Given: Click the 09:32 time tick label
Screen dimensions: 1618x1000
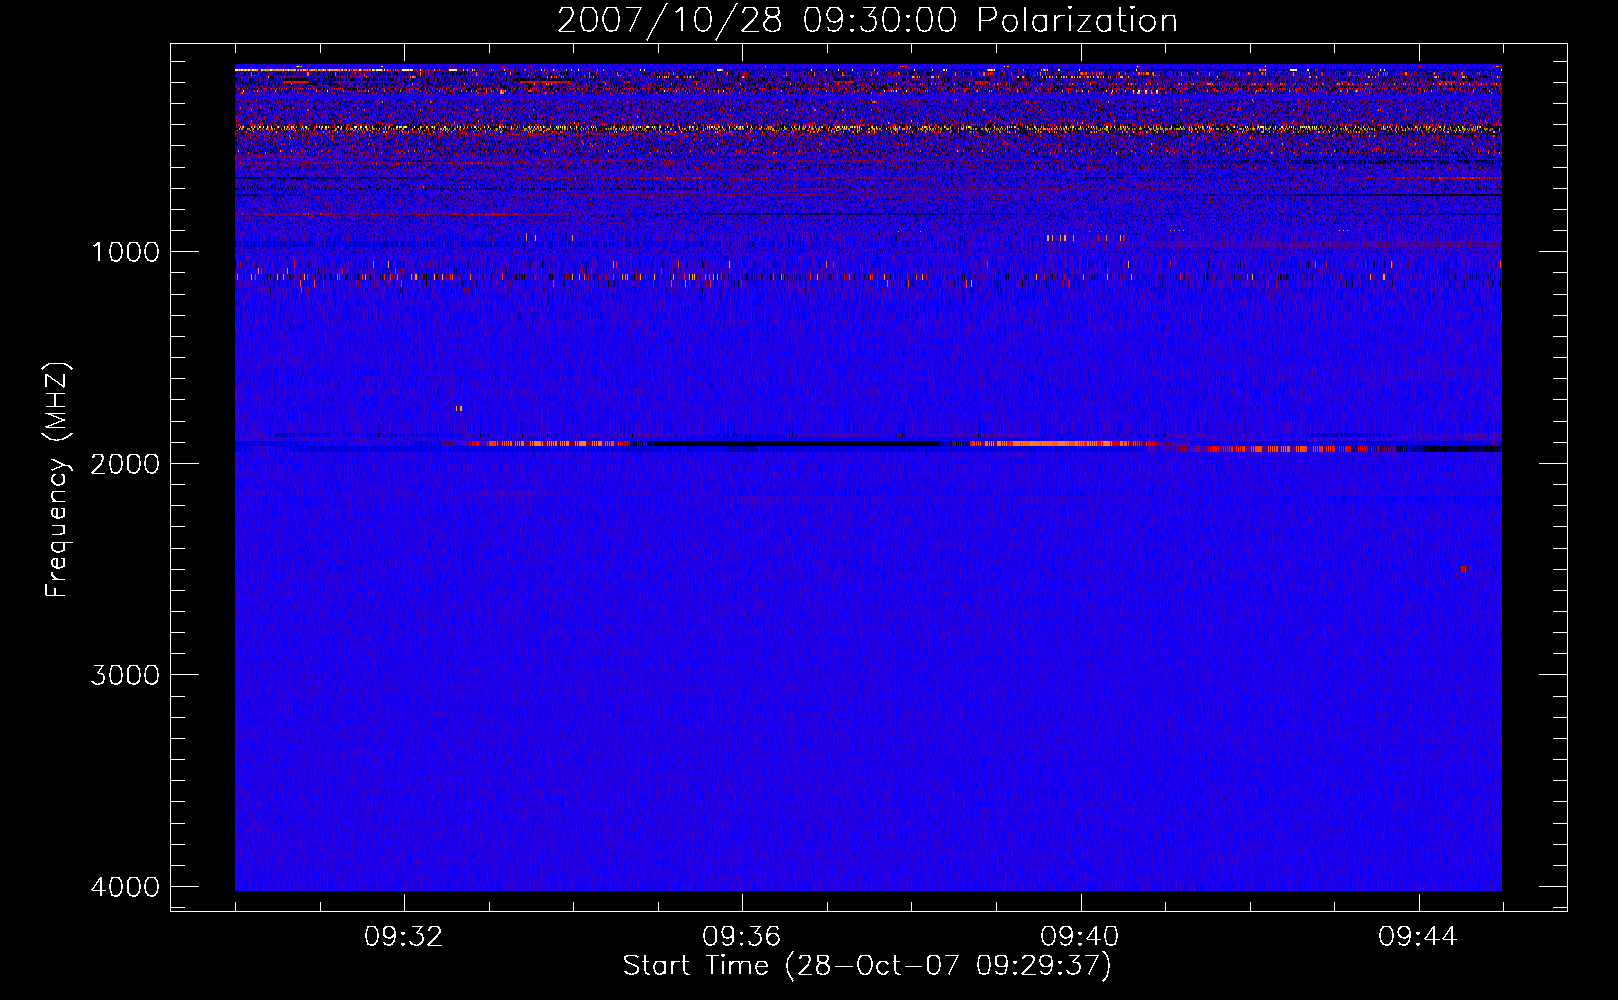Looking at the screenshot, I should 404,937.
